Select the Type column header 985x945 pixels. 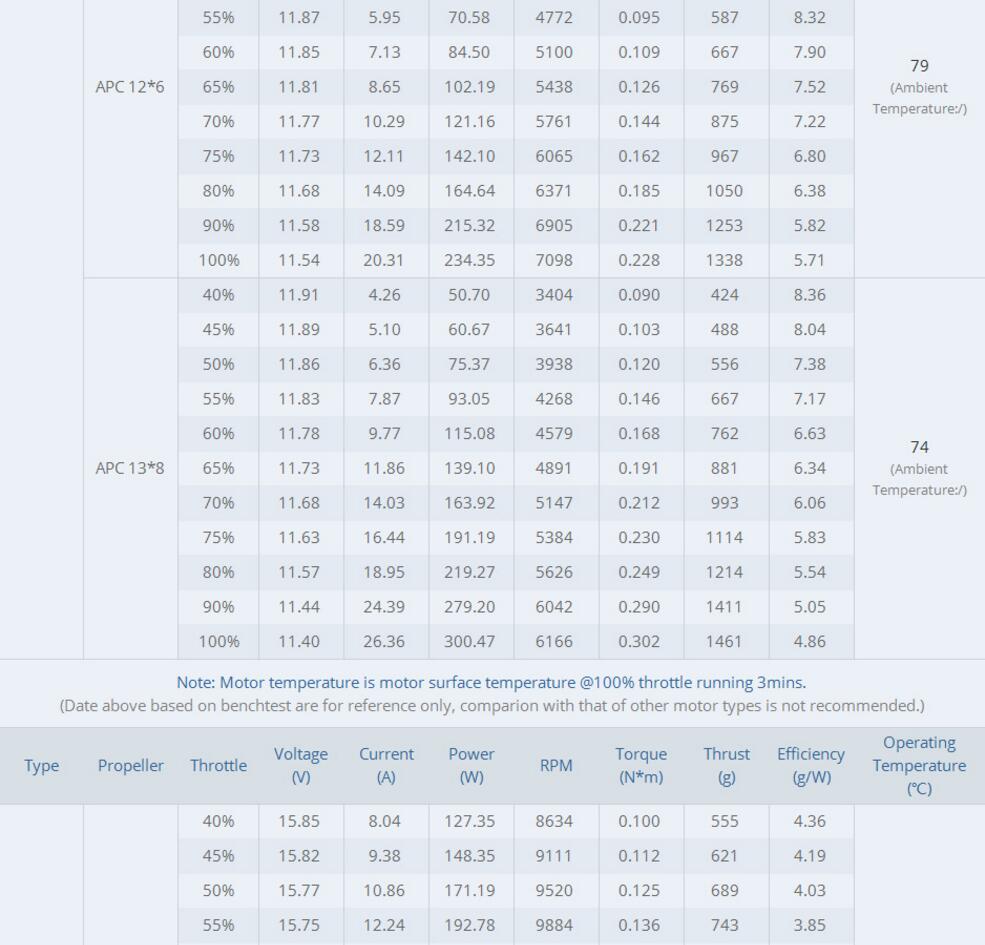click(x=41, y=766)
